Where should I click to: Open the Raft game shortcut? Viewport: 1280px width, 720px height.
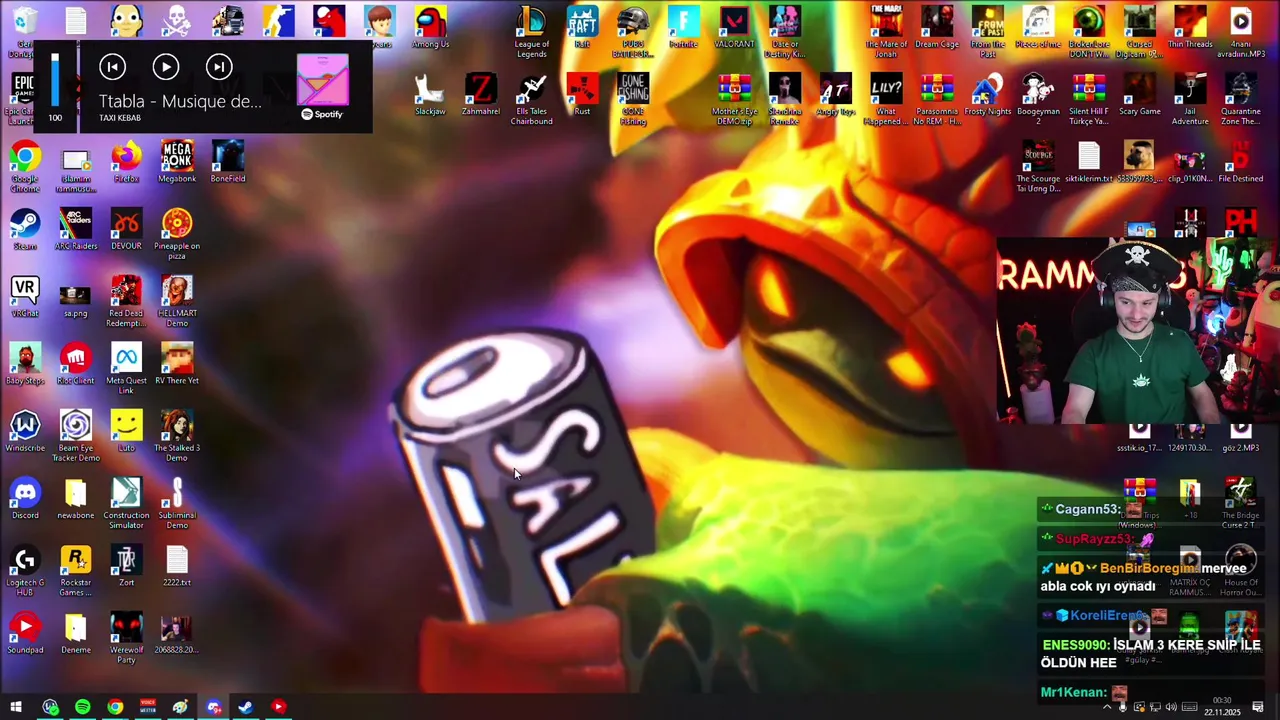point(582,27)
